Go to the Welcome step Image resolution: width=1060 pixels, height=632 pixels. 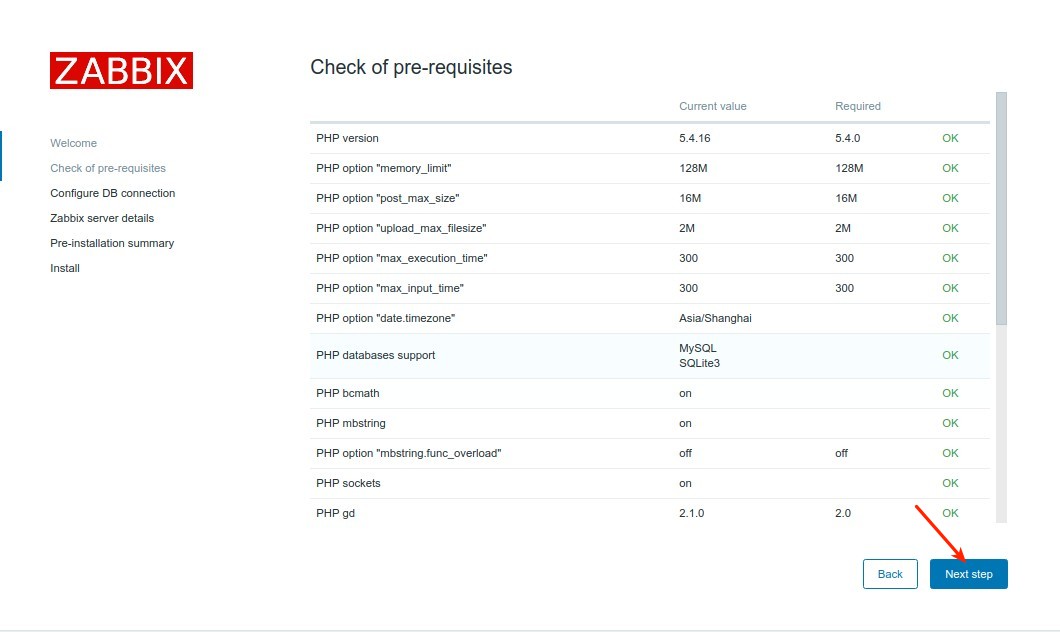pos(74,143)
